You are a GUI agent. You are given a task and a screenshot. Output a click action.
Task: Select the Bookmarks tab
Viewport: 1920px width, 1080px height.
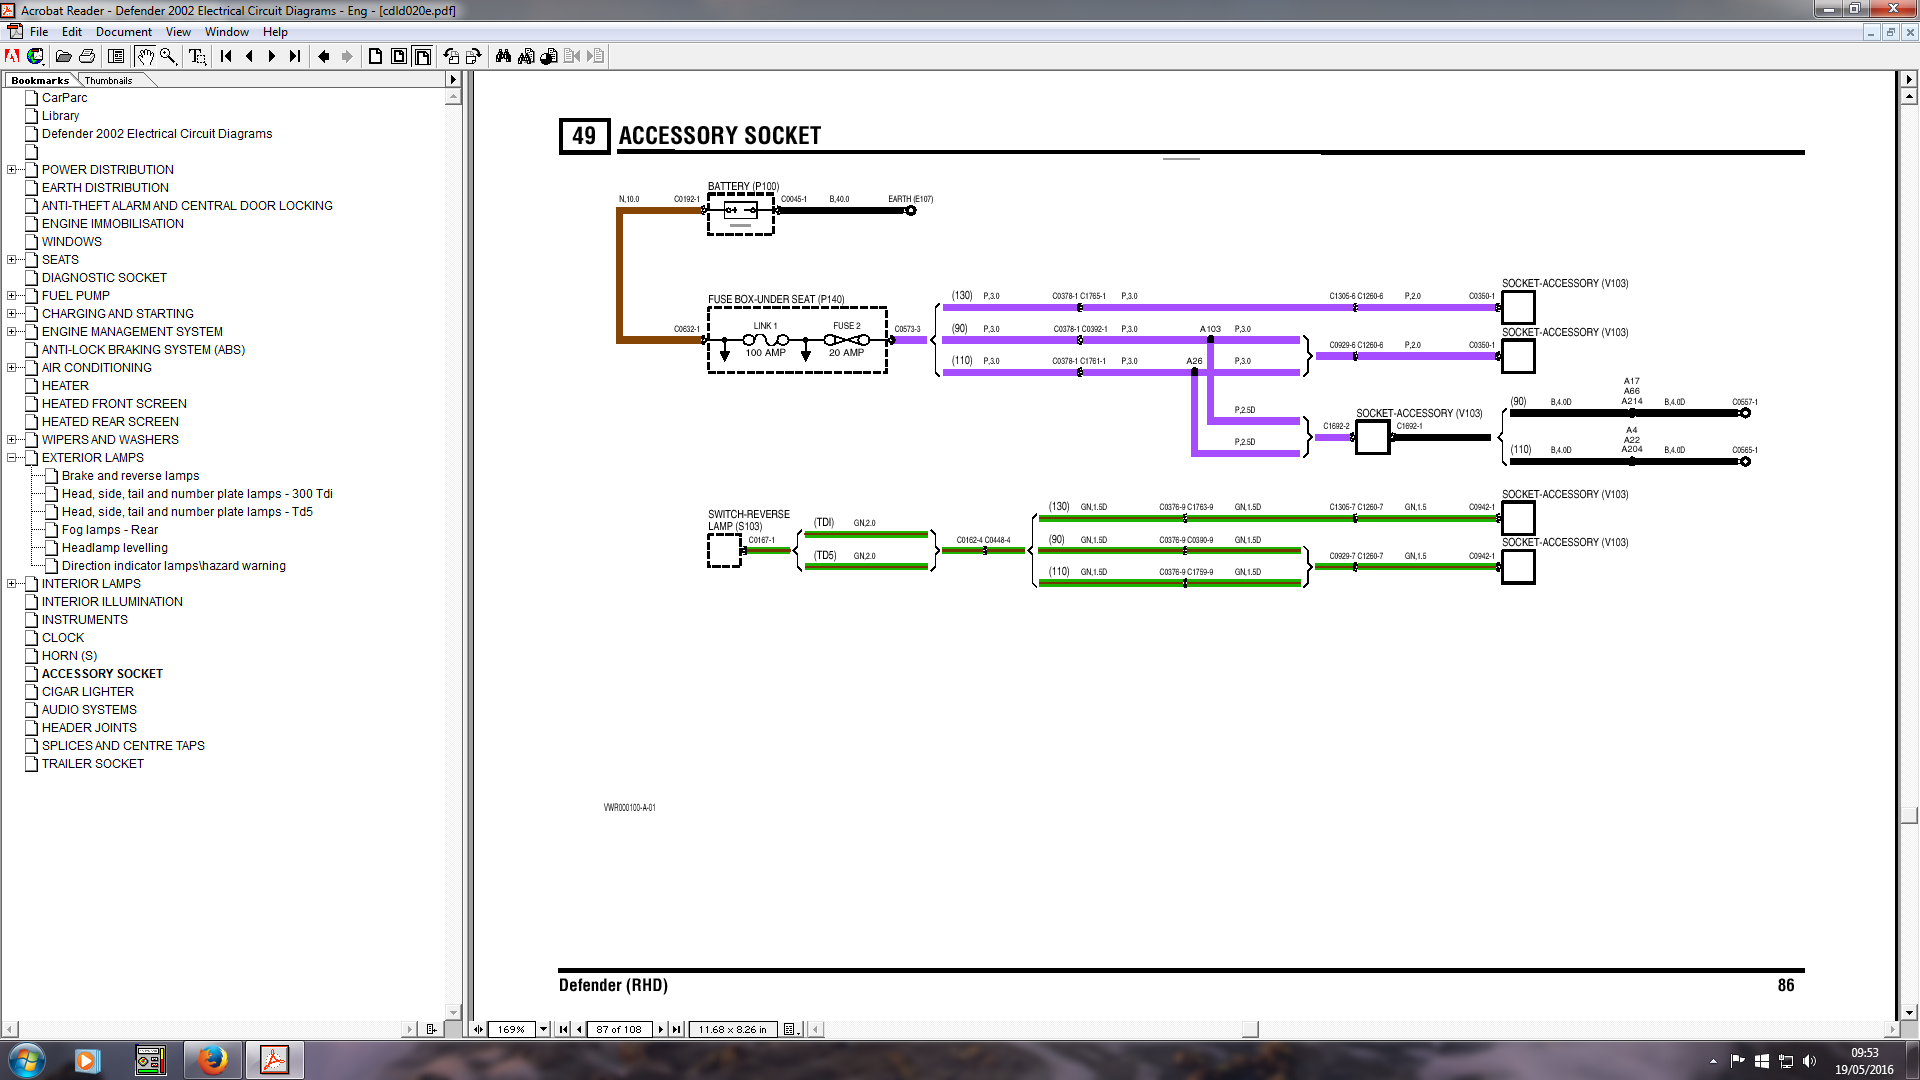(40, 80)
